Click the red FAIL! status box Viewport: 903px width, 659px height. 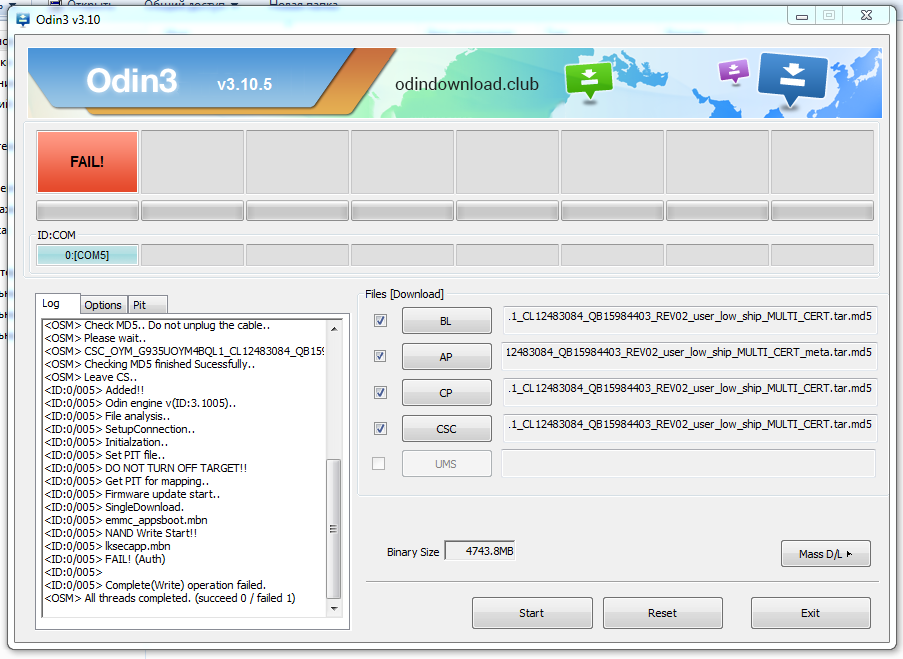(x=87, y=162)
